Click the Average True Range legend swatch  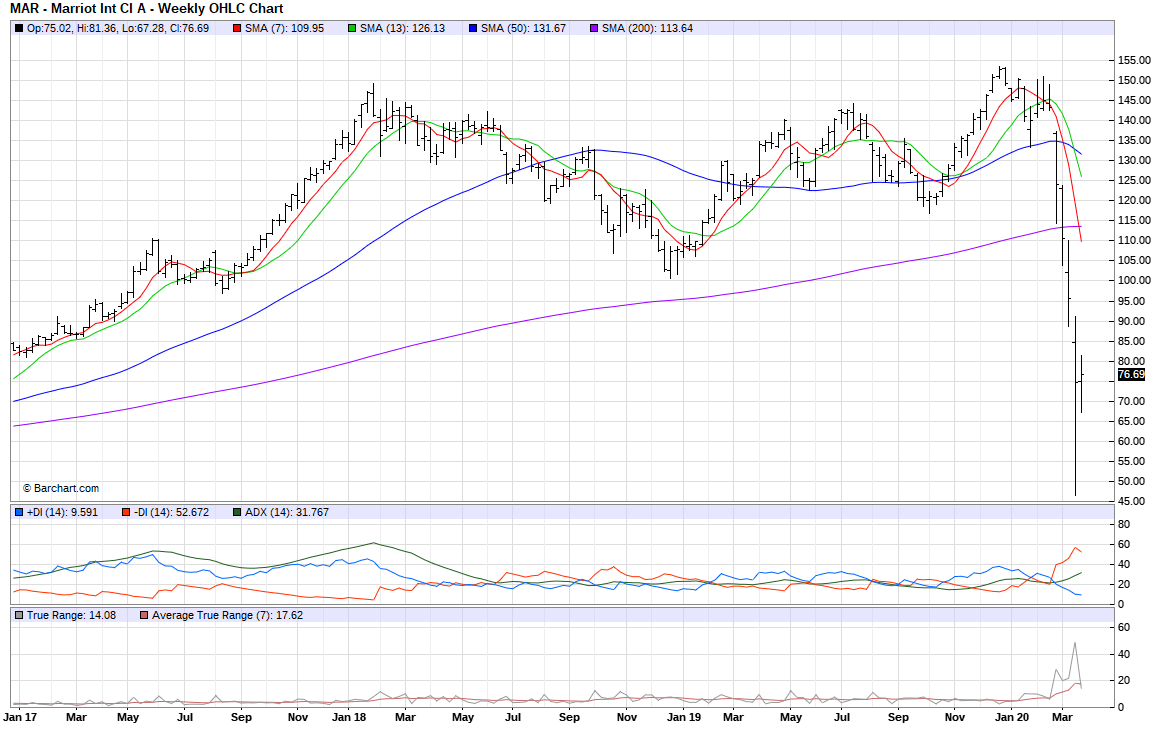(144, 615)
